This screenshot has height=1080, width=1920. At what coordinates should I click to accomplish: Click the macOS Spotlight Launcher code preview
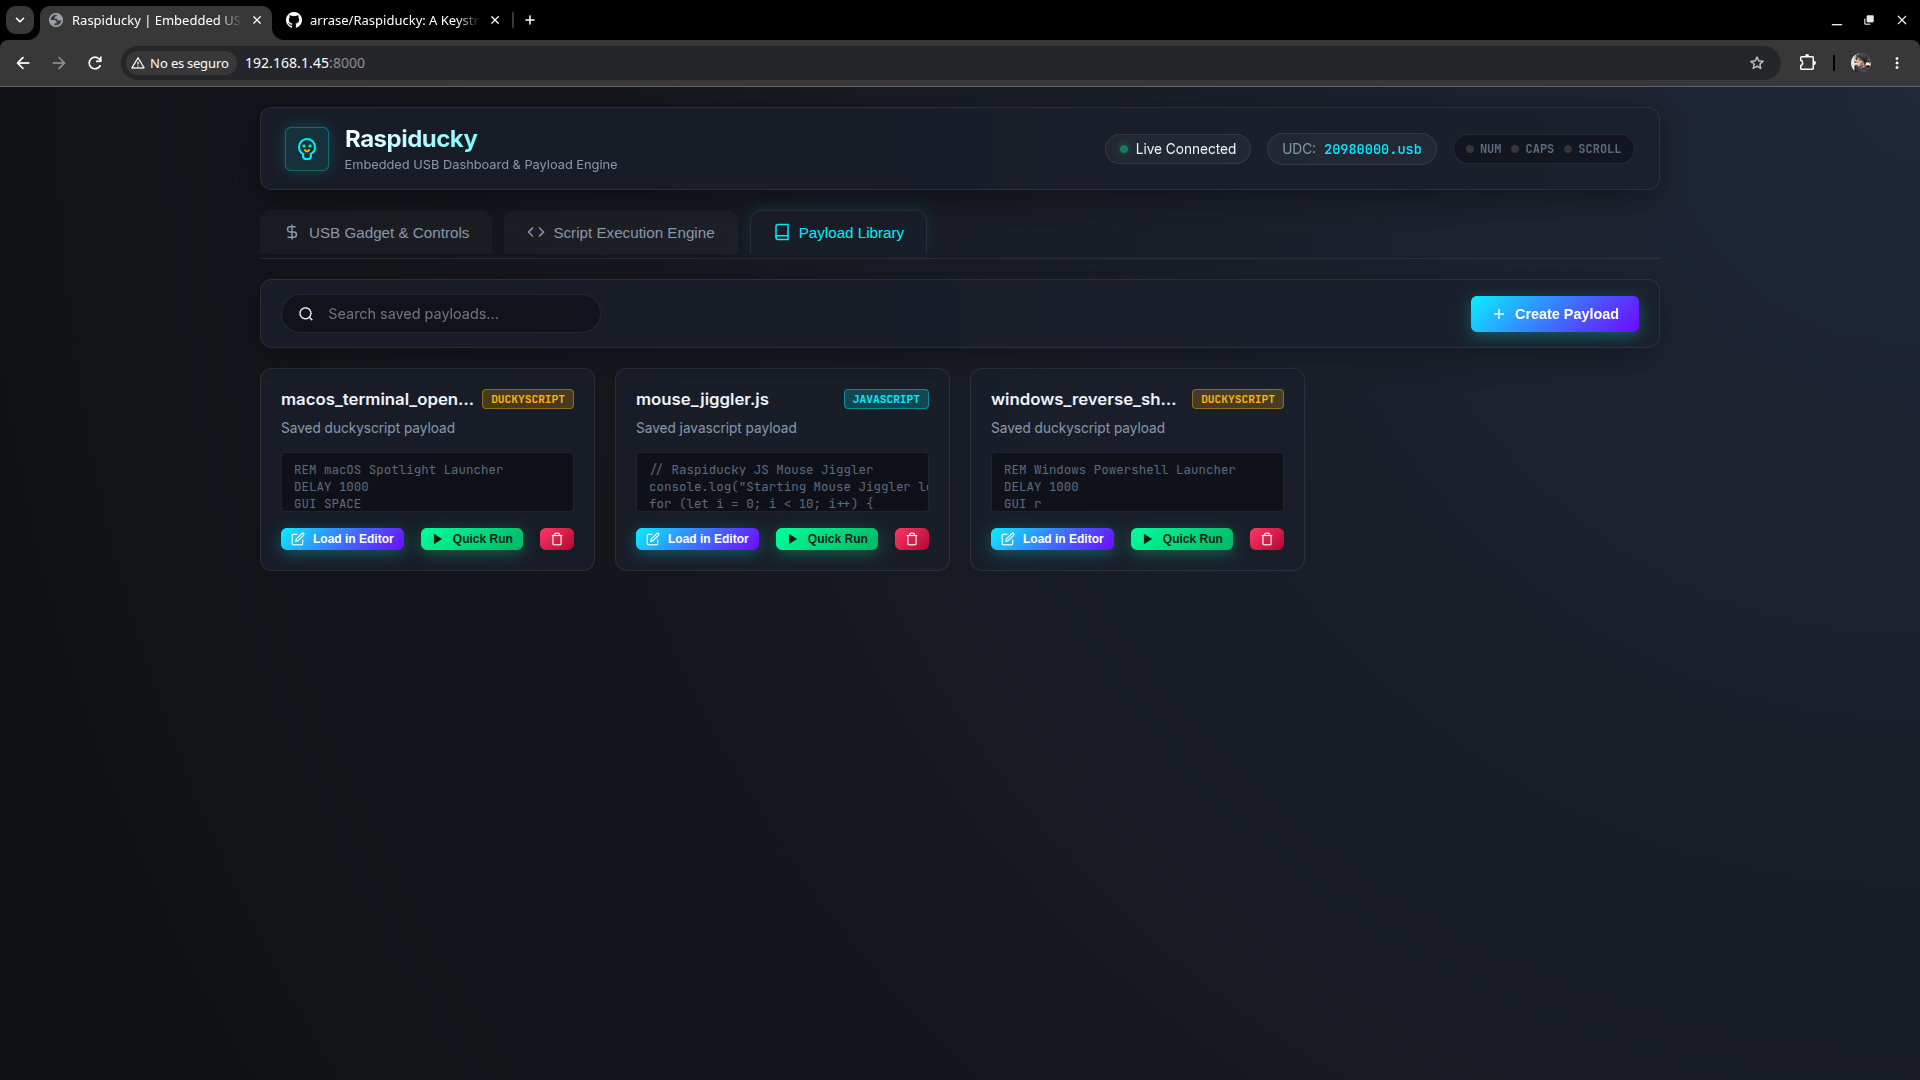pyautogui.click(x=427, y=482)
